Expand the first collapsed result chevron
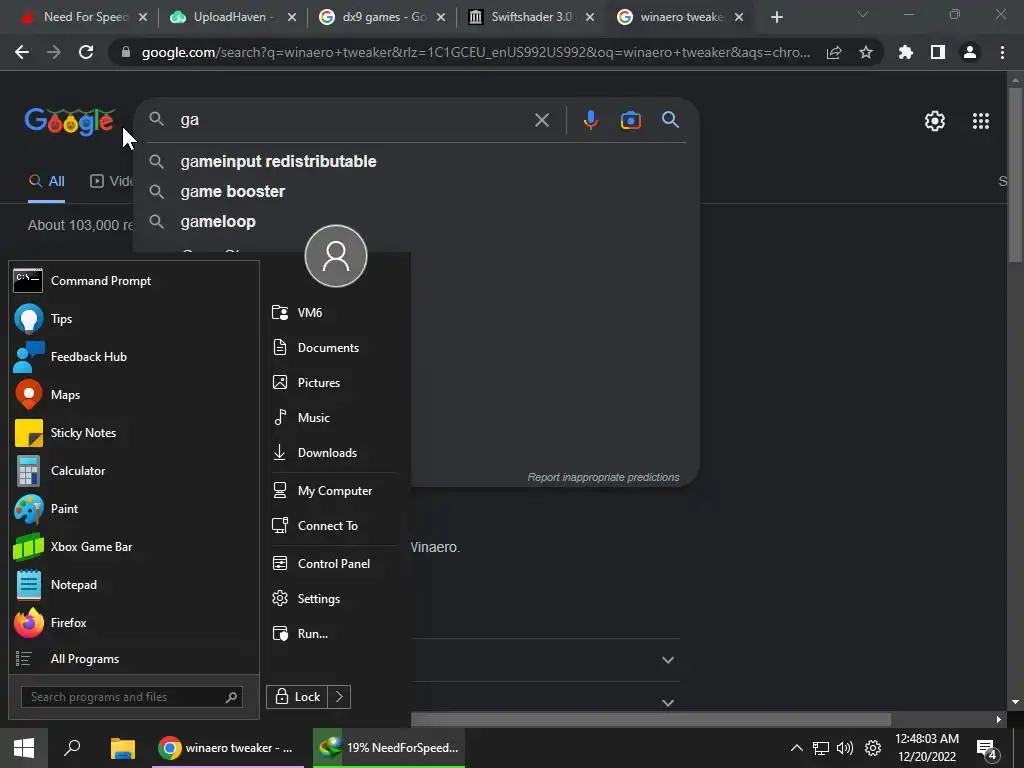This screenshot has height=768, width=1024. click(667, 660)
